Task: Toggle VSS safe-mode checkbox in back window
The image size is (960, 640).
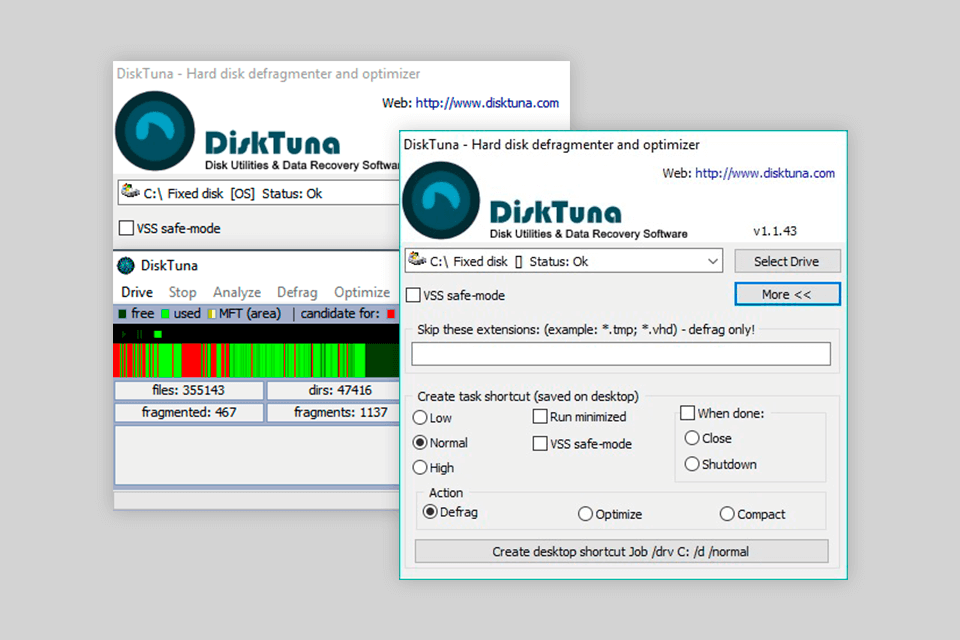Action: pyautogui.click(x=126, y=228)
